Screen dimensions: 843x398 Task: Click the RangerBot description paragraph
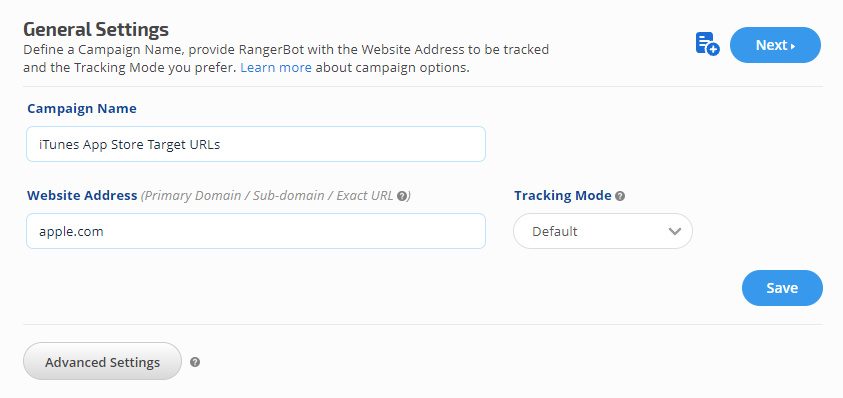286,59
